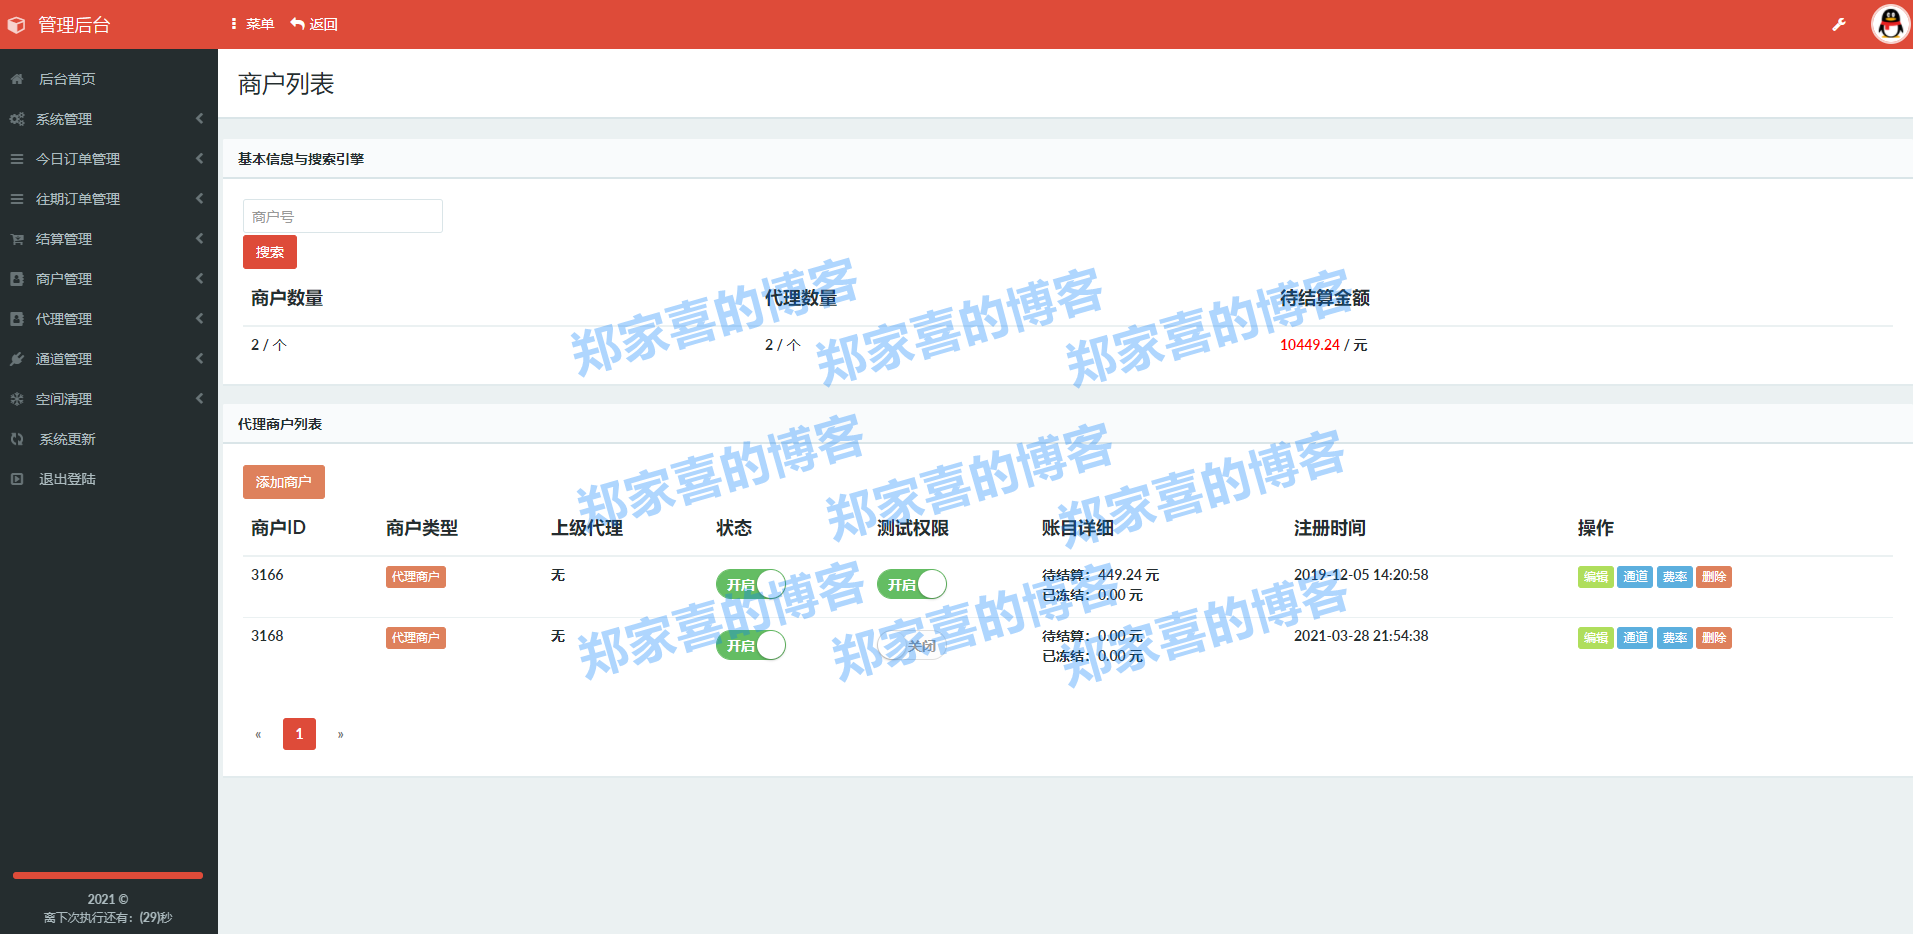Go to page 1 in pagination
The width and height of the screenshot is (1913, 934).
coord(299,734)
